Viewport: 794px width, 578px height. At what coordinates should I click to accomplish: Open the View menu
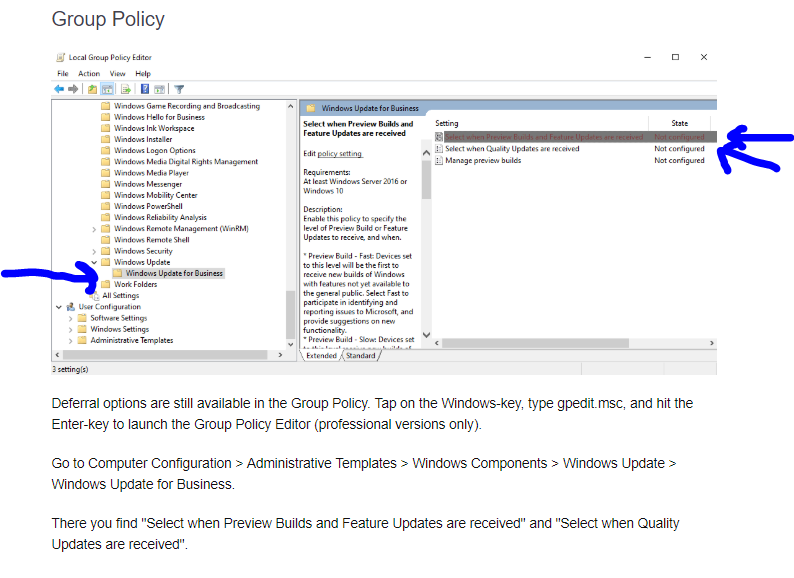pyautogui.click(x=117, y=73)
